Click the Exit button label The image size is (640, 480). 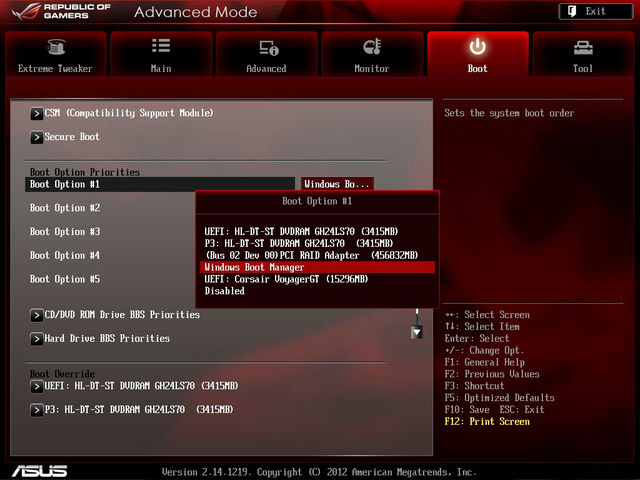pos(596,11)
